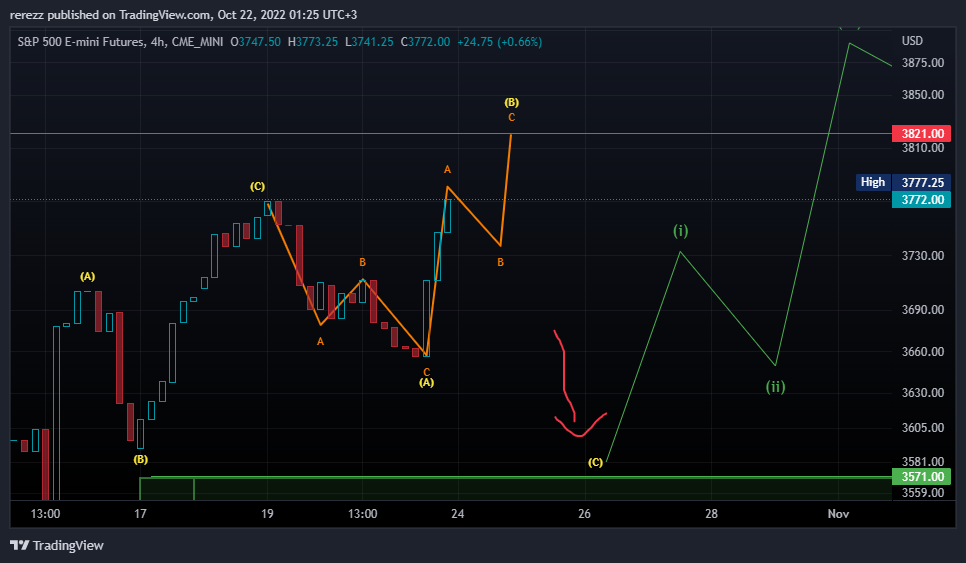The height and width of the screenshot is (563, 966).
Task: Click the 3730.00 price axis label
Action: [x=923, y=256]
